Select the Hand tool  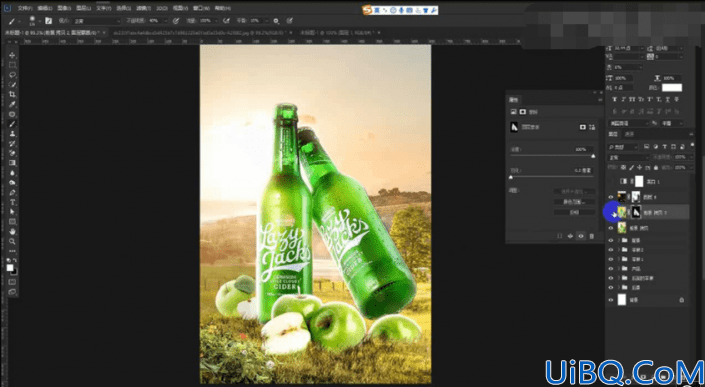(x=13, y=231)
